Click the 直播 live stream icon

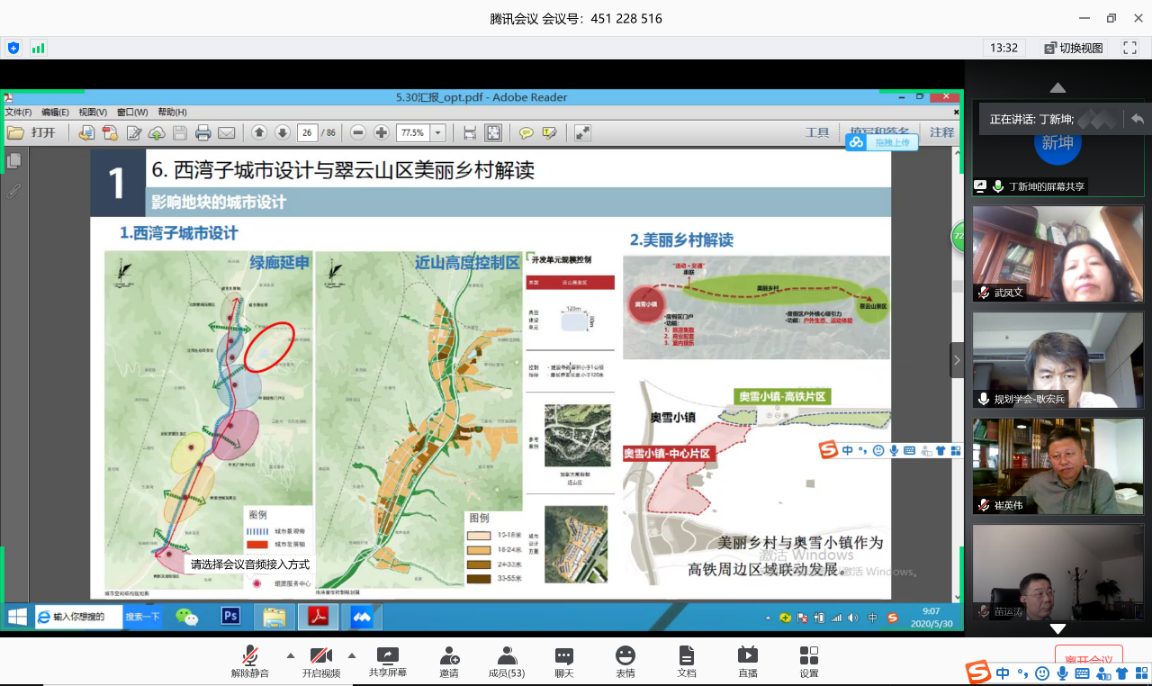point(747,660)
